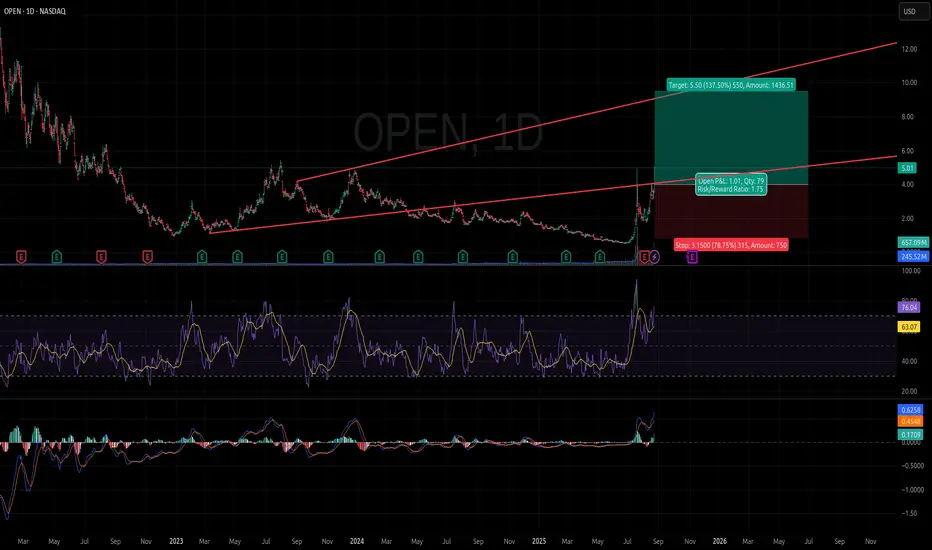The image size is (932, 550).
Task: Select the green profit zone of long position
Action: pyautogui.click(x=731, y=137)
